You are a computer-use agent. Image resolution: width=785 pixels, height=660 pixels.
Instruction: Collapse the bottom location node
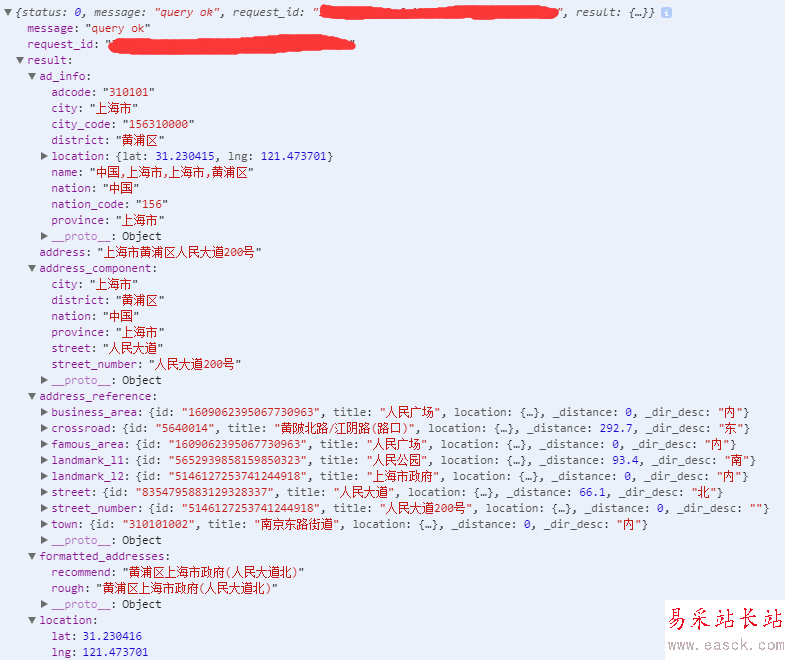[32, 620]
